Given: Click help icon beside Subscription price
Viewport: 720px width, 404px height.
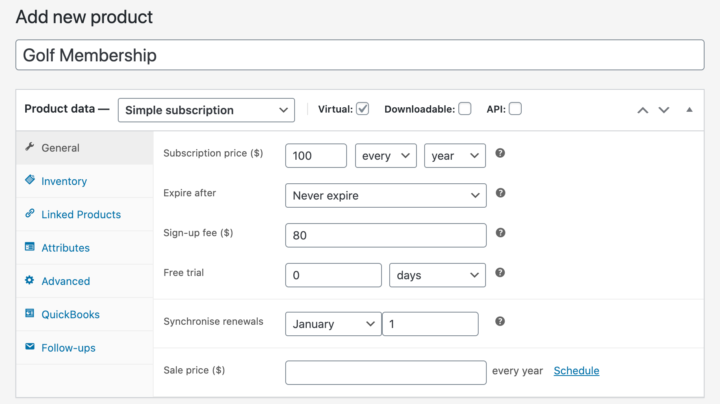Looking at the screenshot, I should click(500, 153).
